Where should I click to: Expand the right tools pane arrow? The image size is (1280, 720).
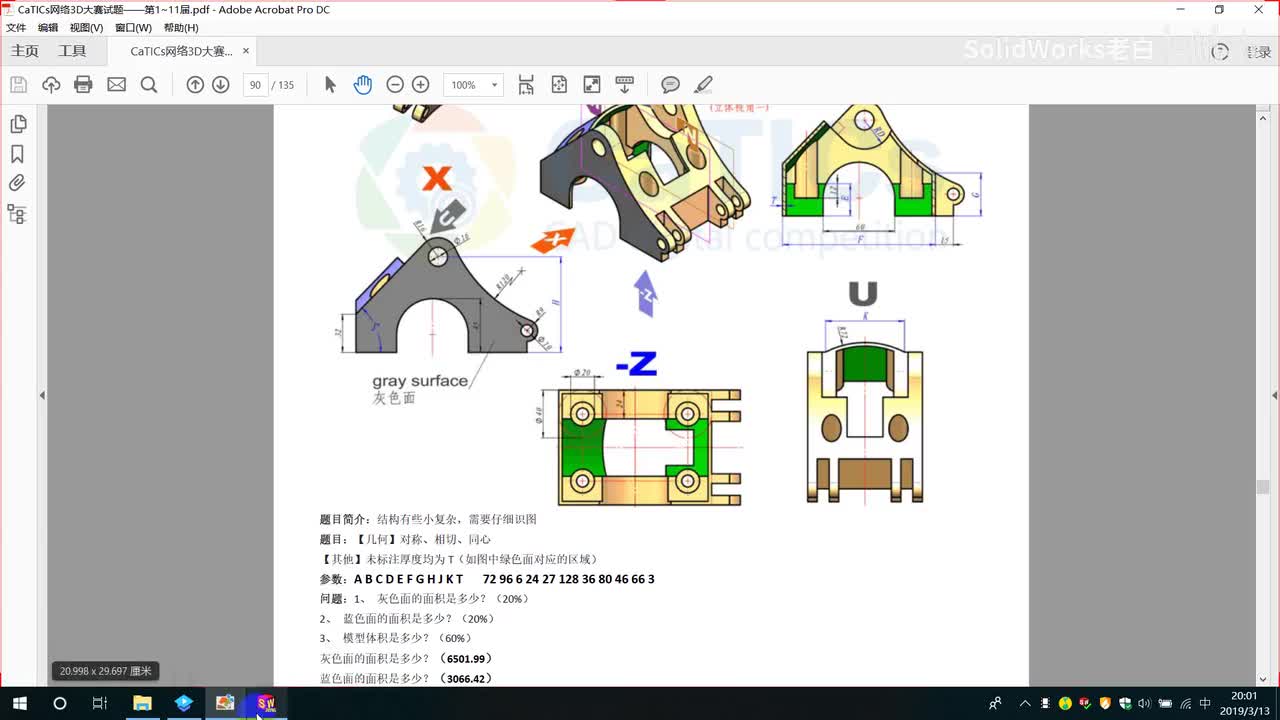pyautogui.click(x=1274, y=396)
